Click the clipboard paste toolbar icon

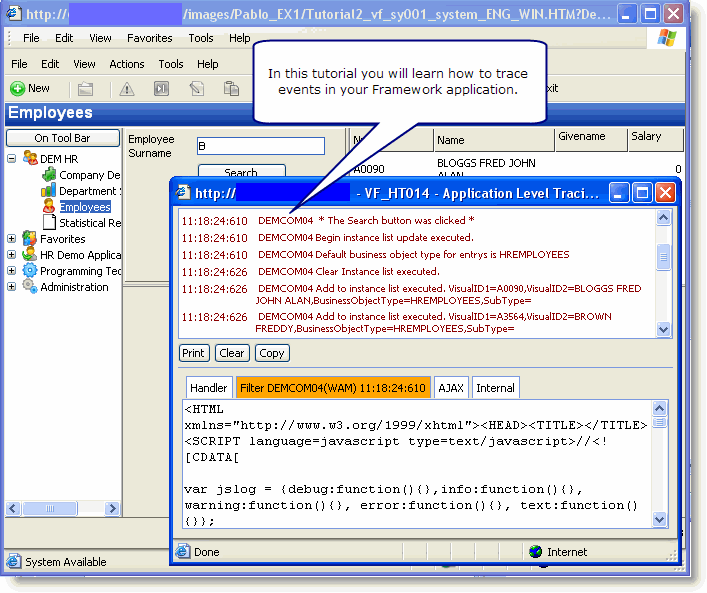[231, 88]
